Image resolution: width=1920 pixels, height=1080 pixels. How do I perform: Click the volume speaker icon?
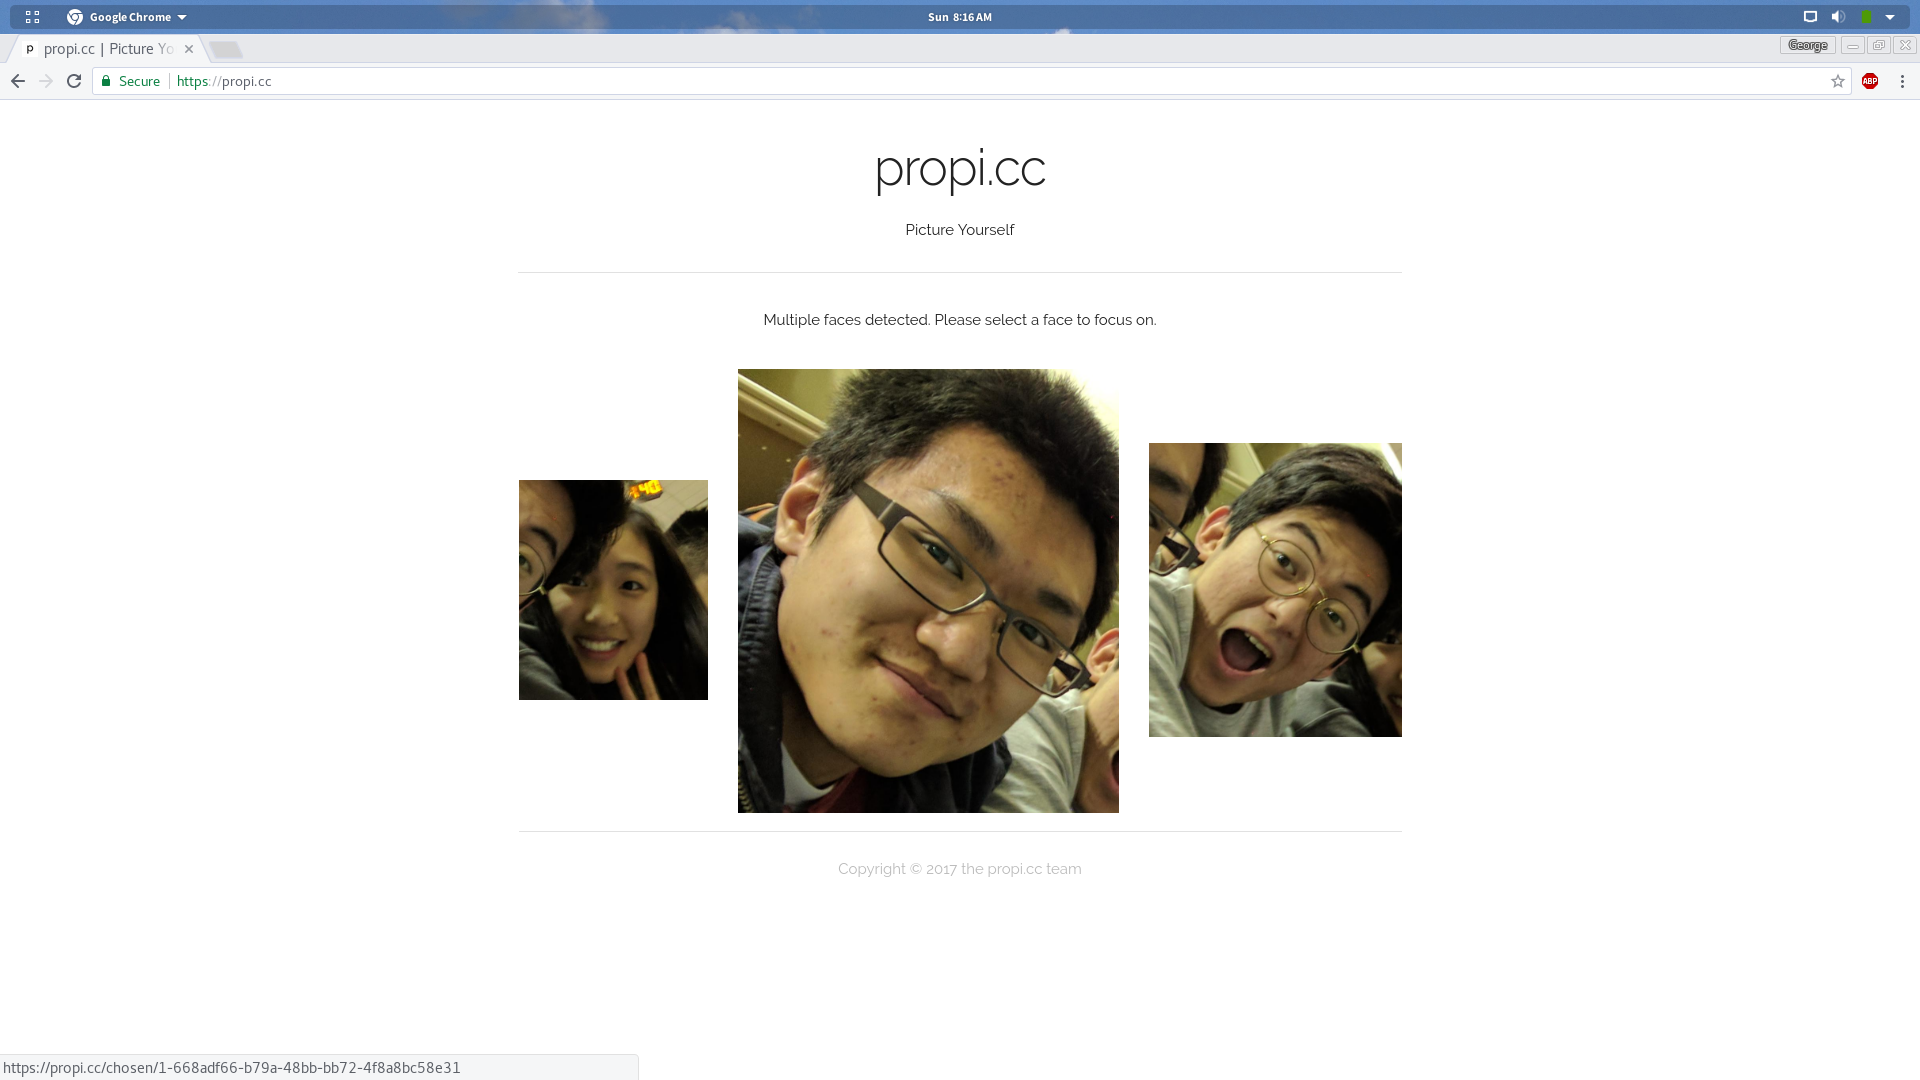1838,17
